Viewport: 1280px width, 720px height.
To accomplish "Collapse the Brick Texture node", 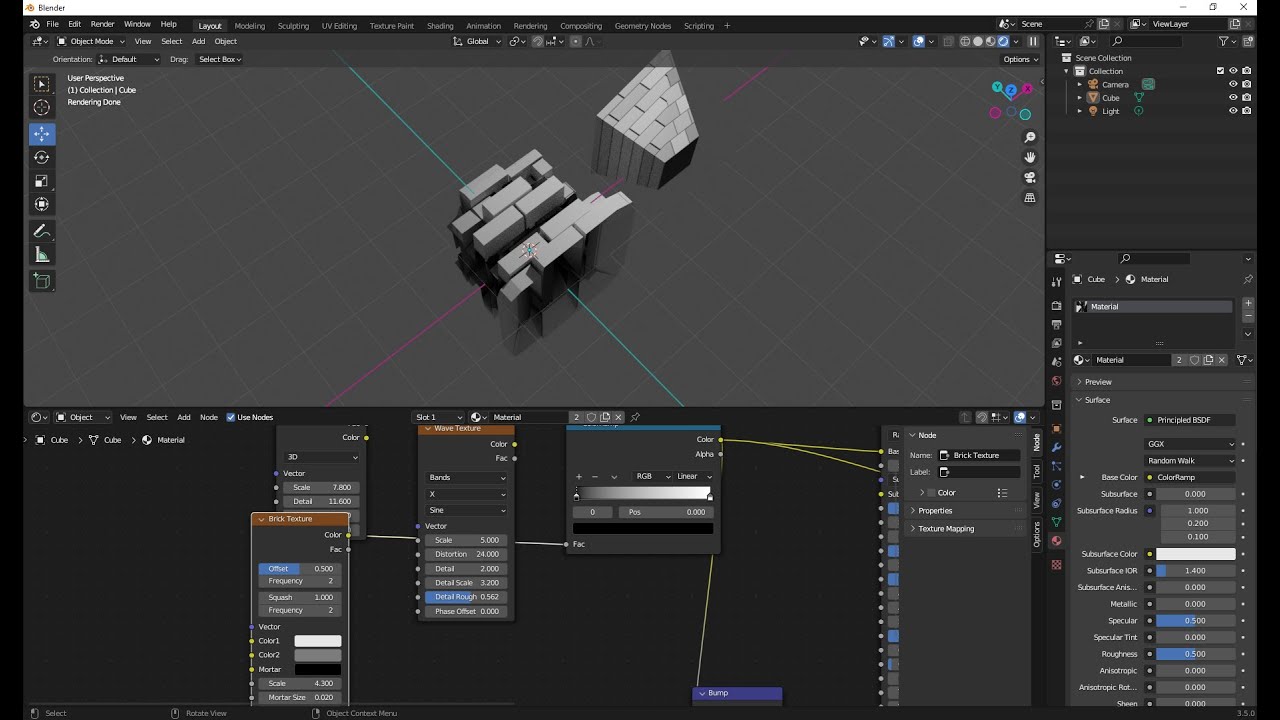I will [x=261, y=519].
